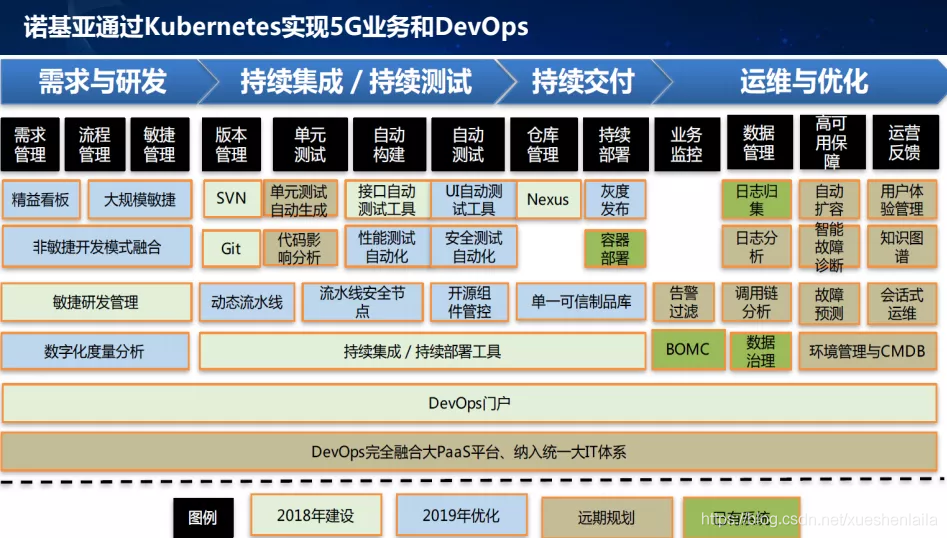The width and height of the screenshot is (947, 538).
Task: Click the 远期规划 legend swatch
Action: click(606, 517)
